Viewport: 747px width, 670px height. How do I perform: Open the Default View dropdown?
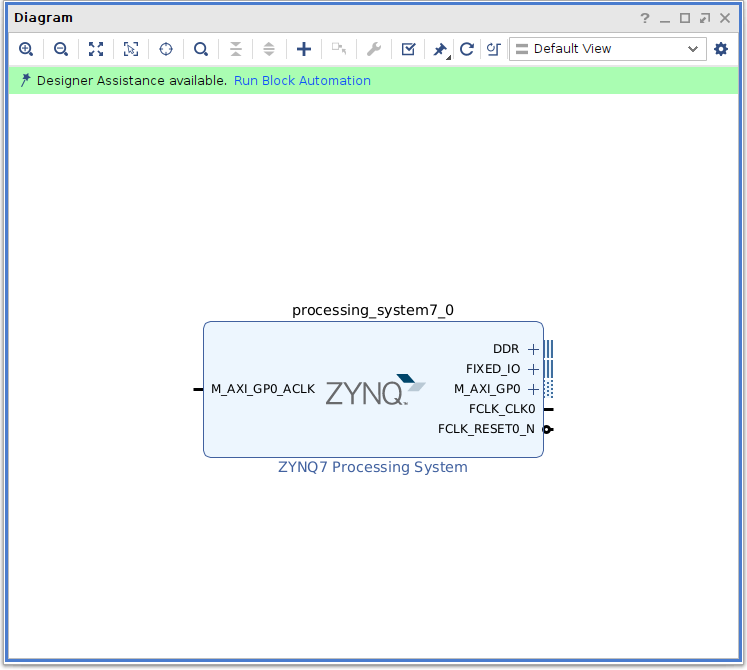pos(607,49)
